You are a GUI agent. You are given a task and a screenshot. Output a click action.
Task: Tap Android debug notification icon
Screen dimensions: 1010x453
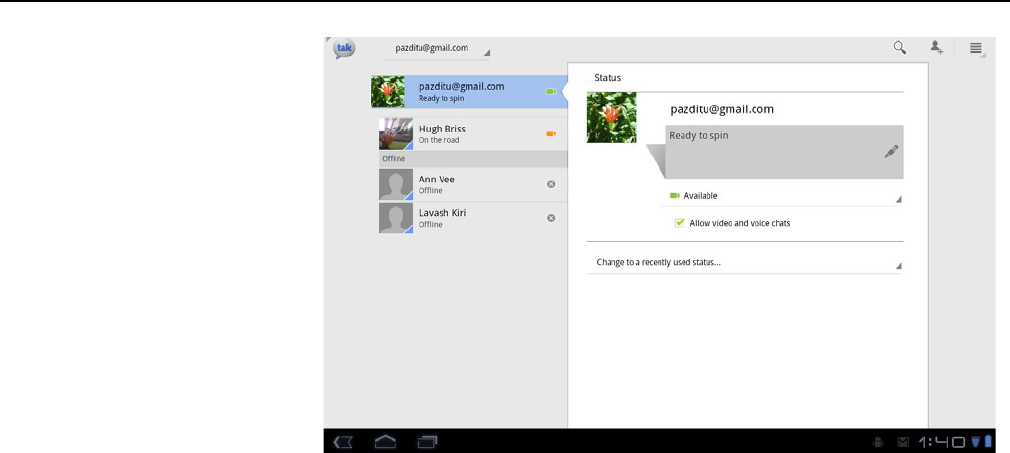(x=877, y=442)
